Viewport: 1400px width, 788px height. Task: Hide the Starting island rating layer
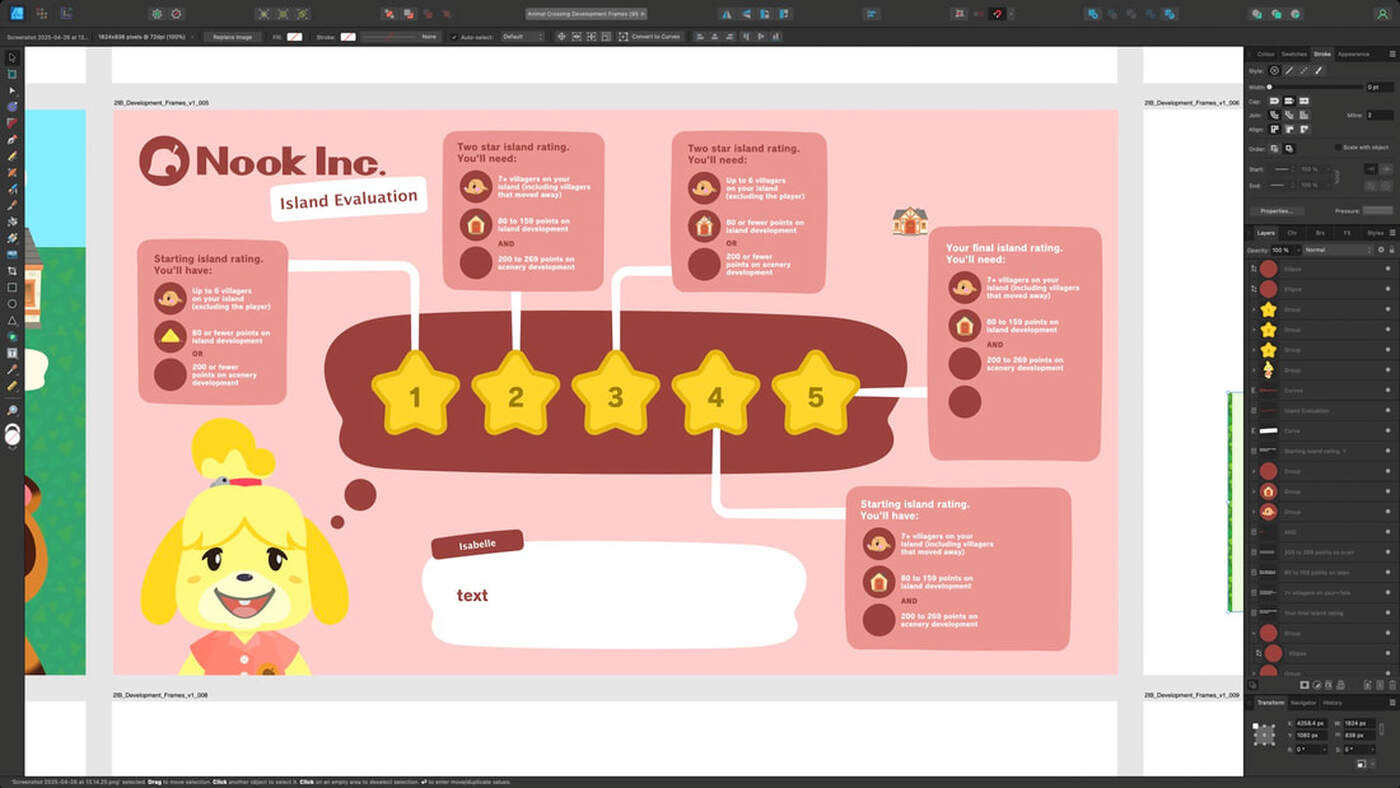1388,451
